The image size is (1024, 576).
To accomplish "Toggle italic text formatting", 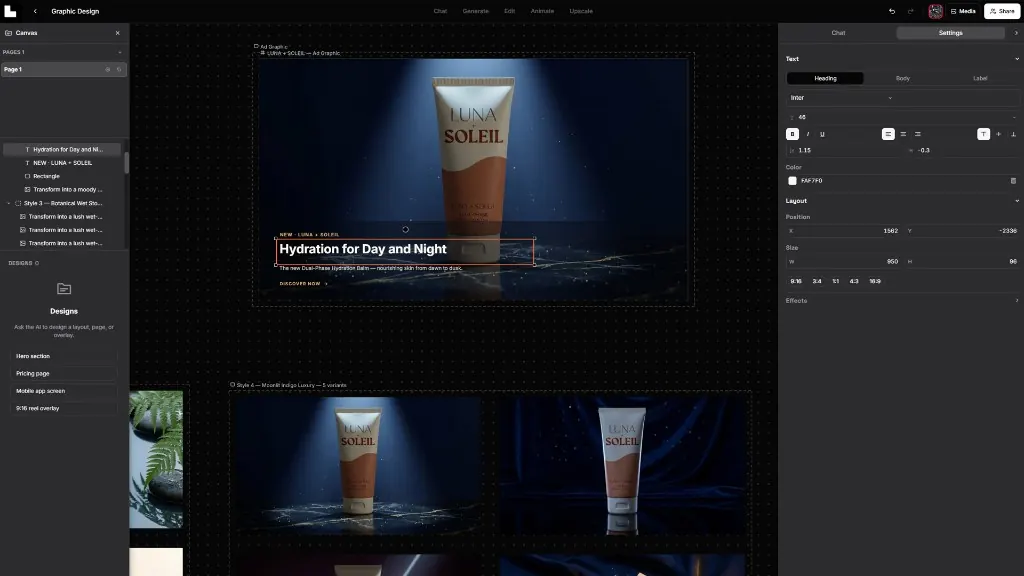I will point(808,134).
